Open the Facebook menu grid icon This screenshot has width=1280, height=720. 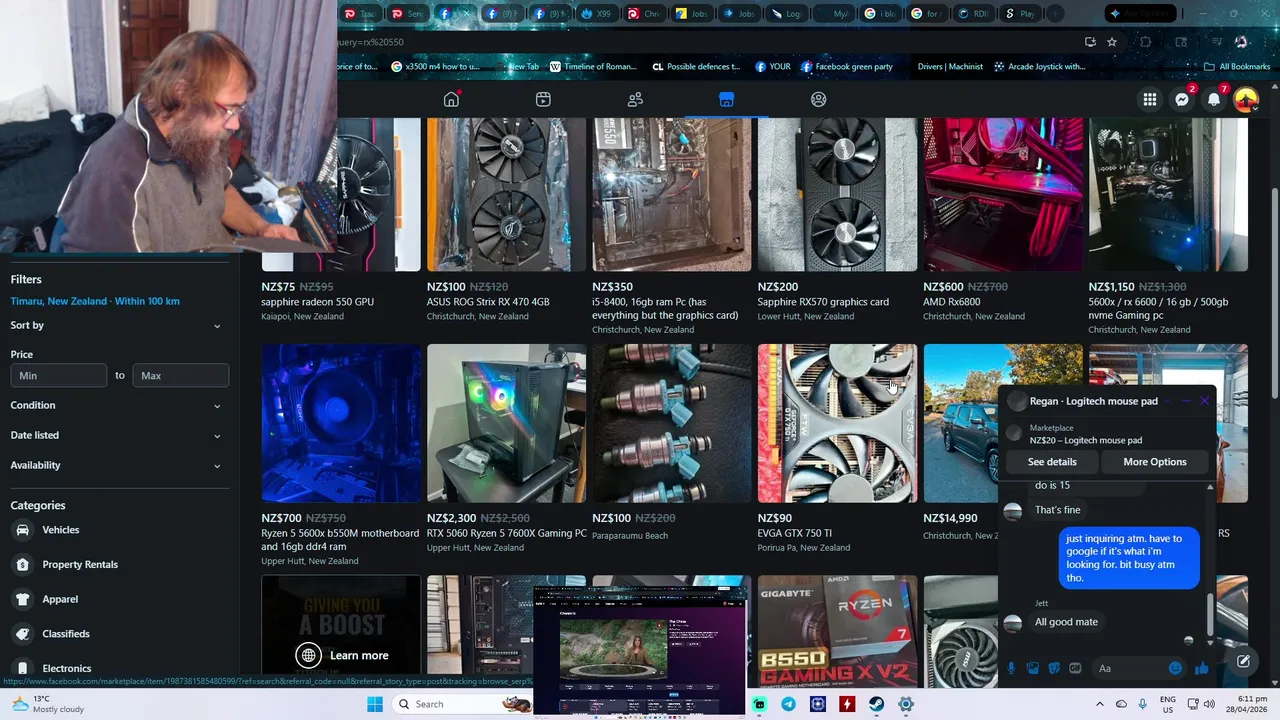click(x=1150, y=99)
